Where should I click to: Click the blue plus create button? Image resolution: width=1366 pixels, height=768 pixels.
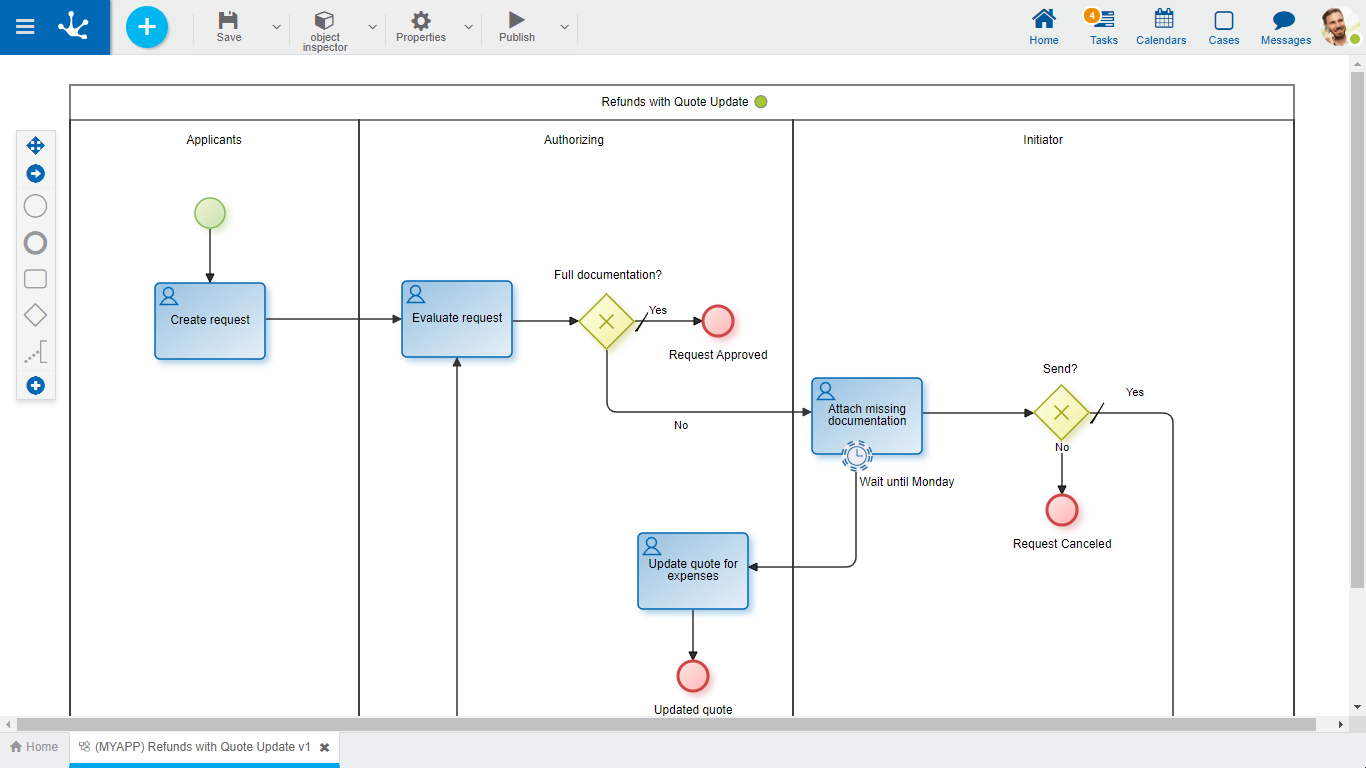point(147,27)
